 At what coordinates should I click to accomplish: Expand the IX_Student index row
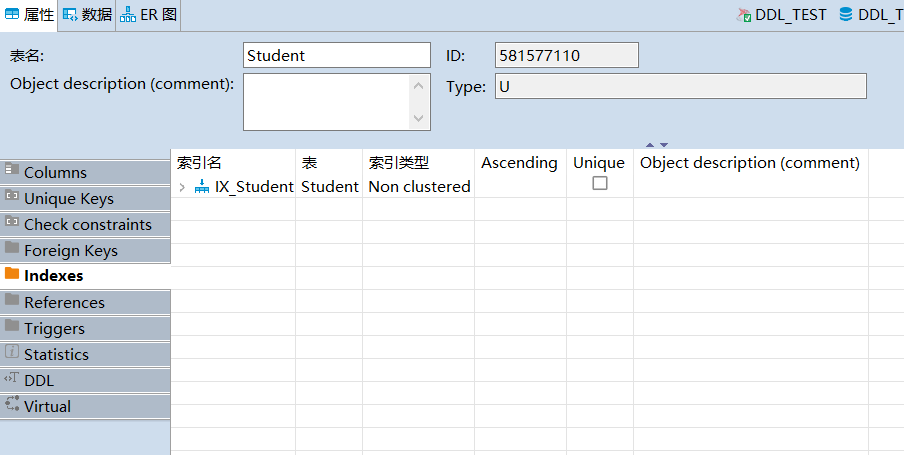tap(182, 187)
